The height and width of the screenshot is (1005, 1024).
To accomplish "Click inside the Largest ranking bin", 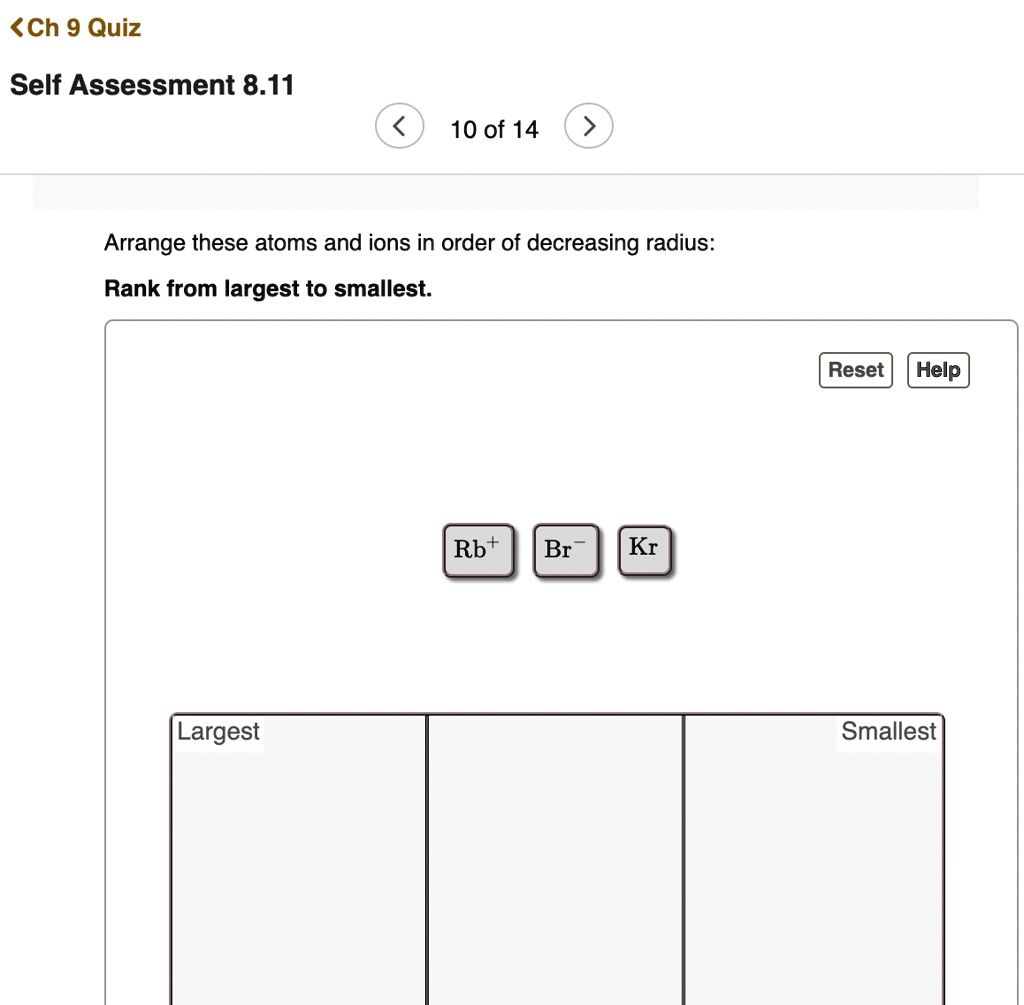I will [x=298, y=870].
